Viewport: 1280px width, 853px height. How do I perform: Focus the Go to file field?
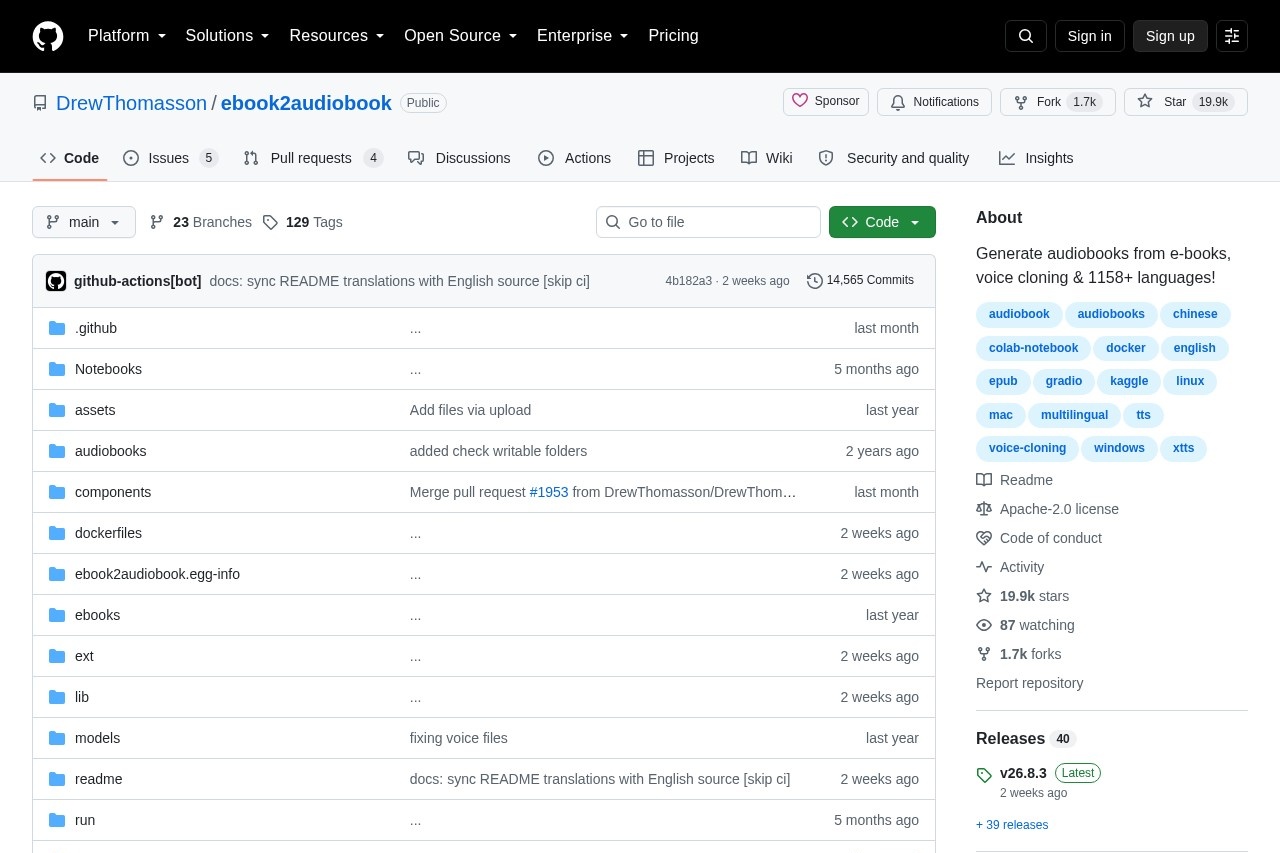[708, 222]
